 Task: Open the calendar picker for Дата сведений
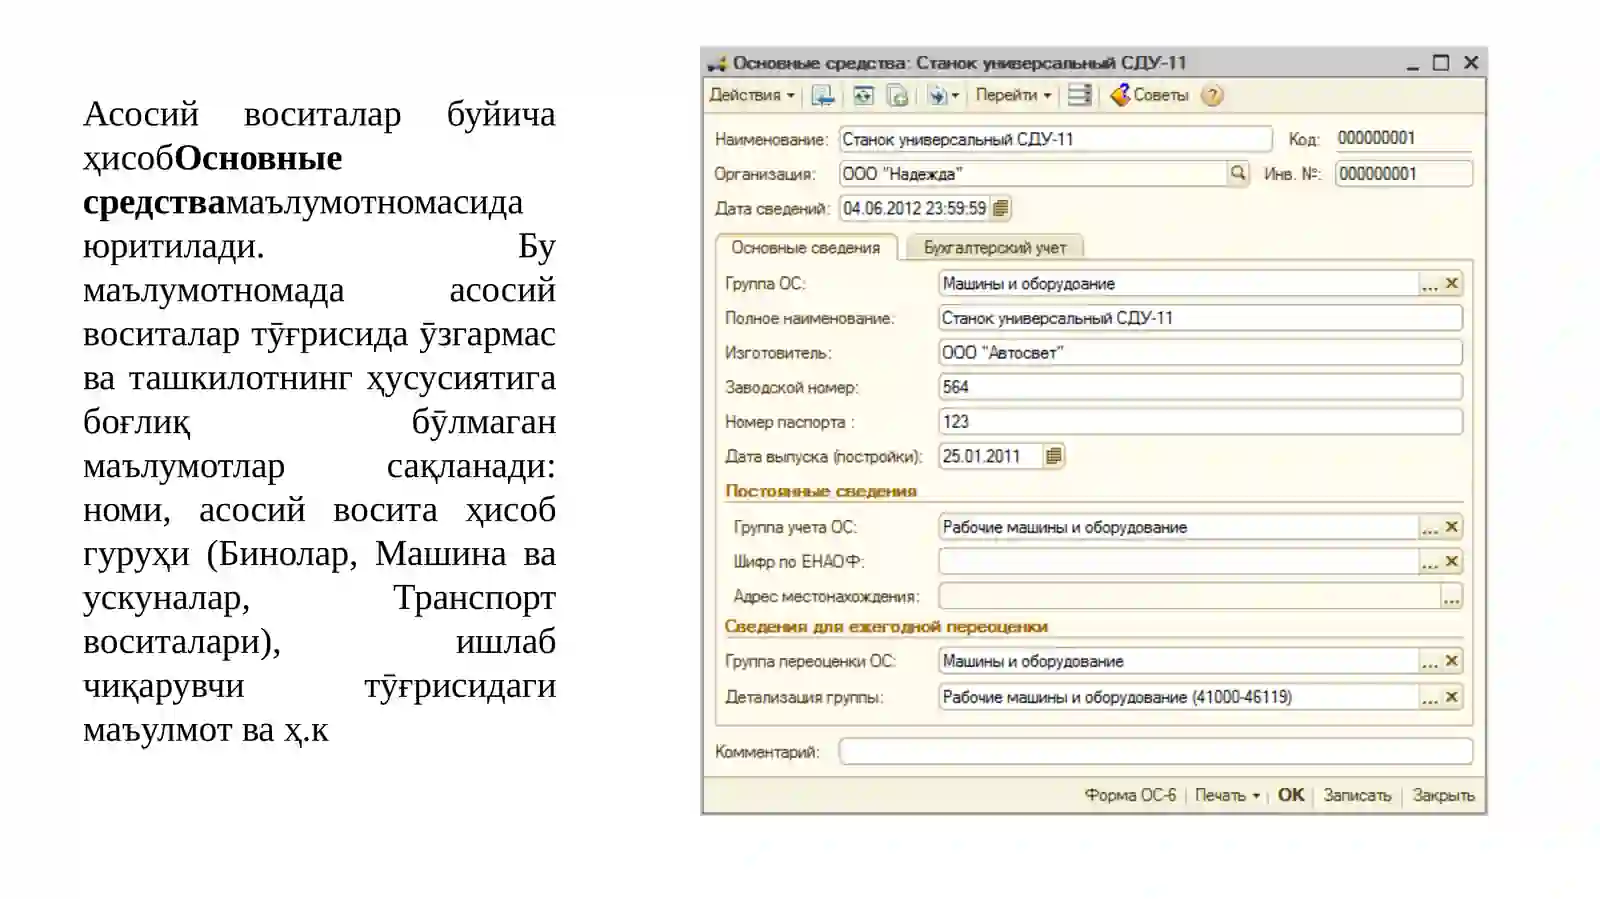[x=1001, y=208]
